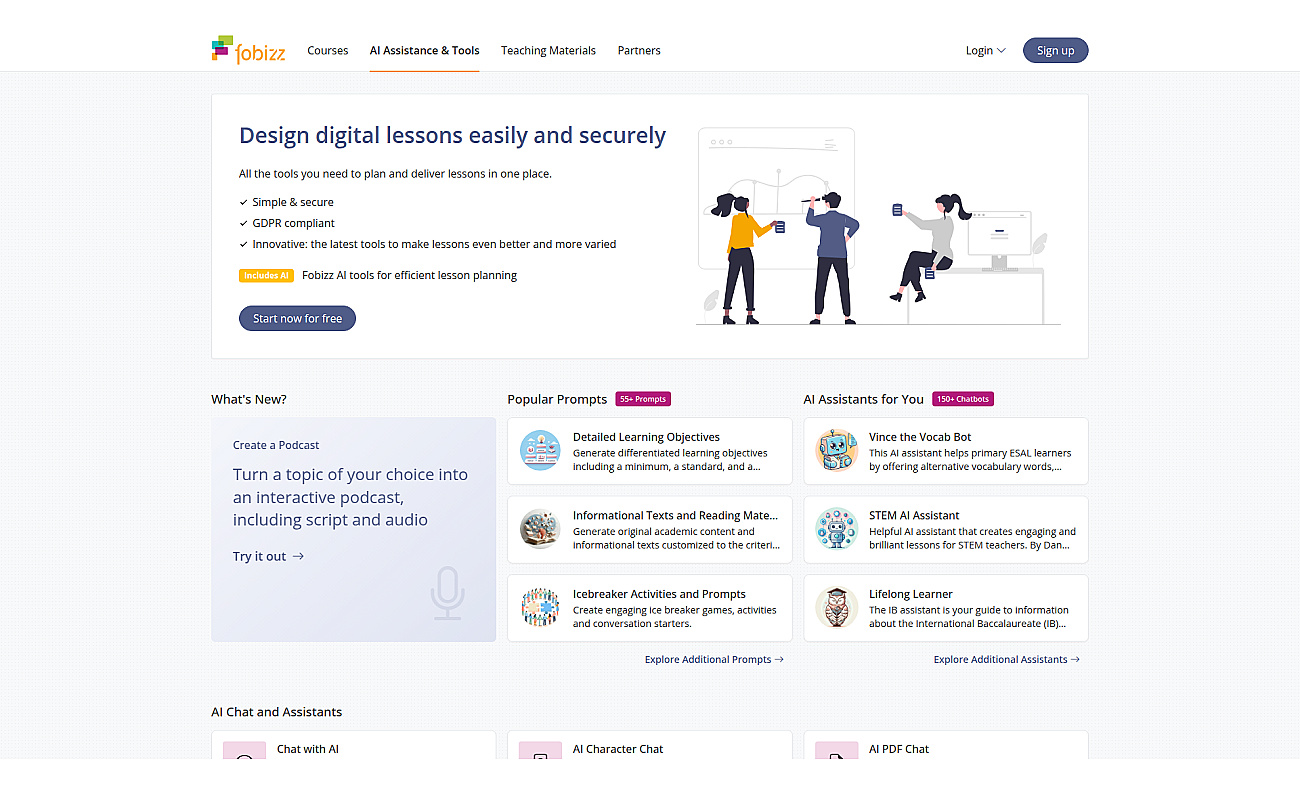Screen dimensions: 1300x788
Task: Click the podcast microphone icon
Action: (448, 592)
